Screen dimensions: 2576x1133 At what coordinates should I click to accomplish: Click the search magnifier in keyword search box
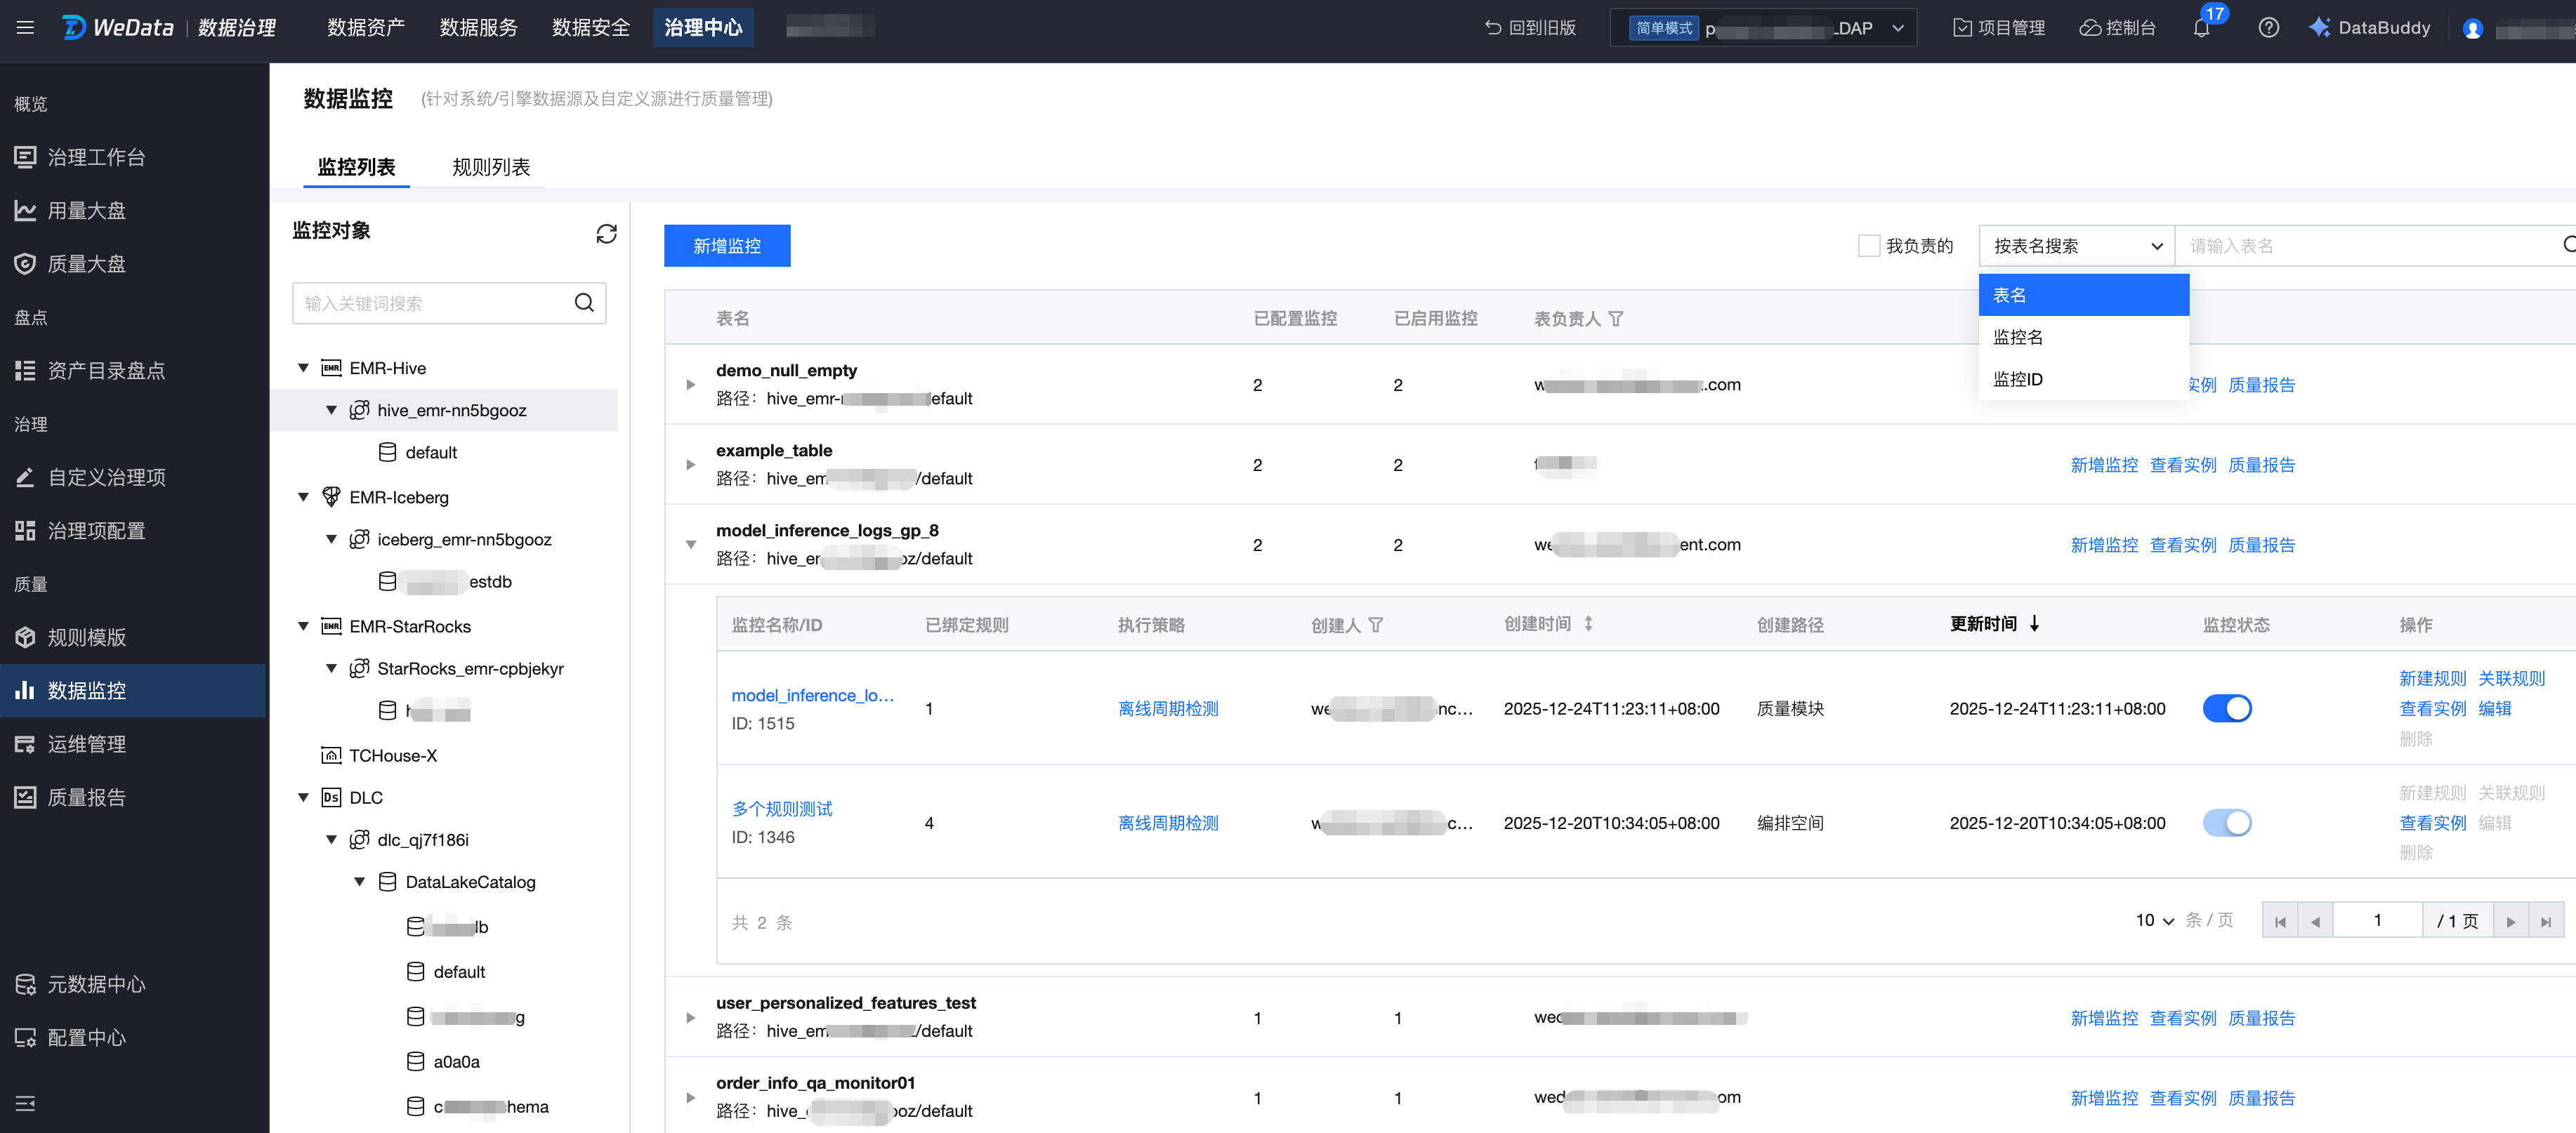coord(584,303)
